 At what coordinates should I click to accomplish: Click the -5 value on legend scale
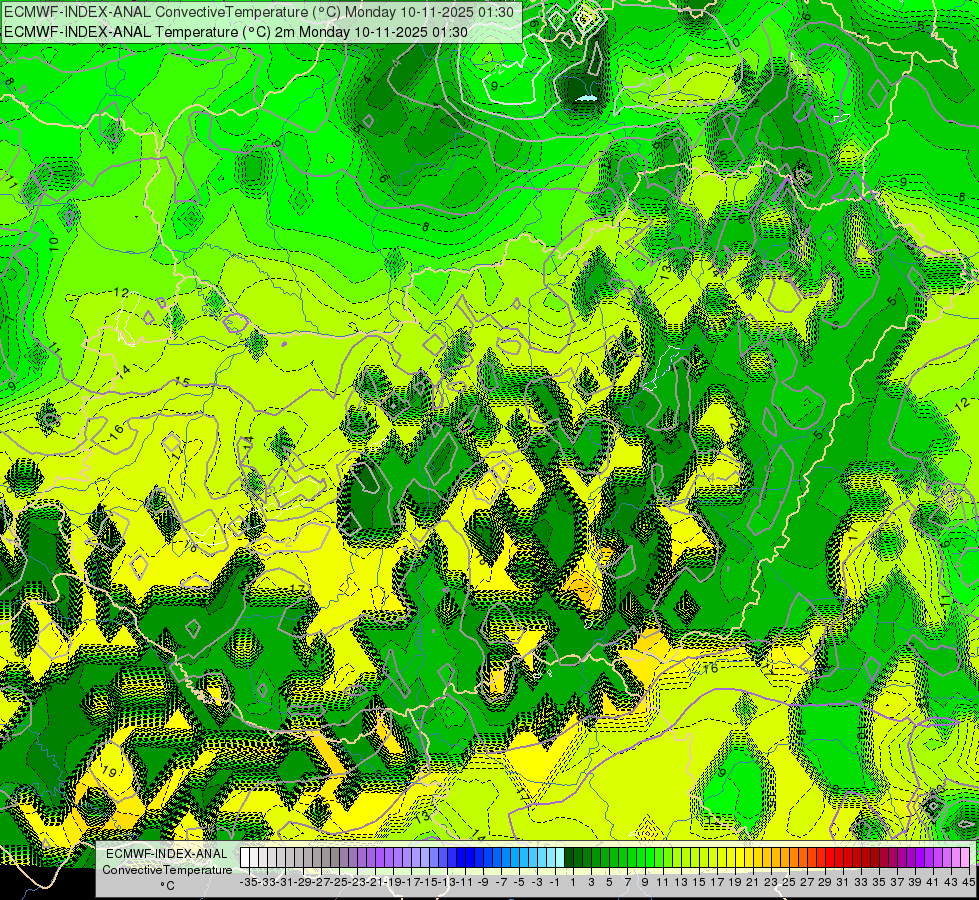tap(519, 883)
